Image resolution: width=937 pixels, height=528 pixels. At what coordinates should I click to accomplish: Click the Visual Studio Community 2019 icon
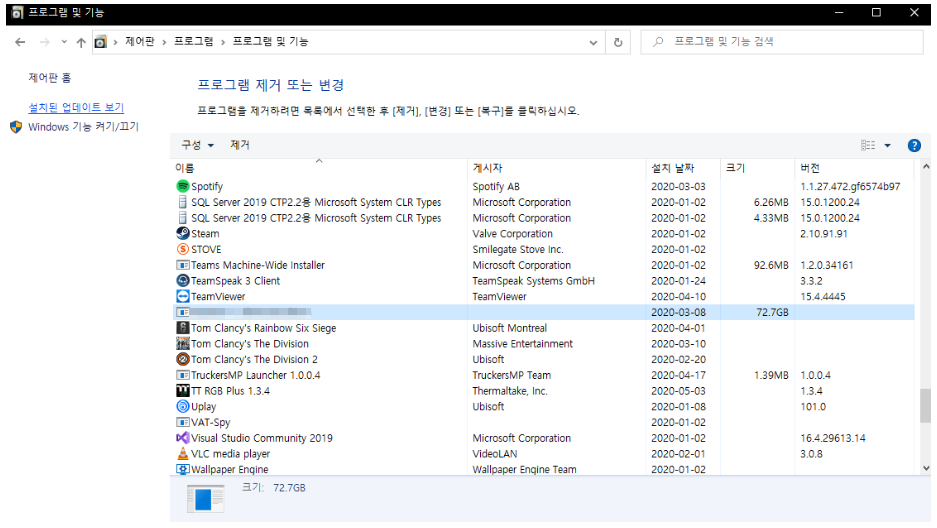(x=183, y=438)
